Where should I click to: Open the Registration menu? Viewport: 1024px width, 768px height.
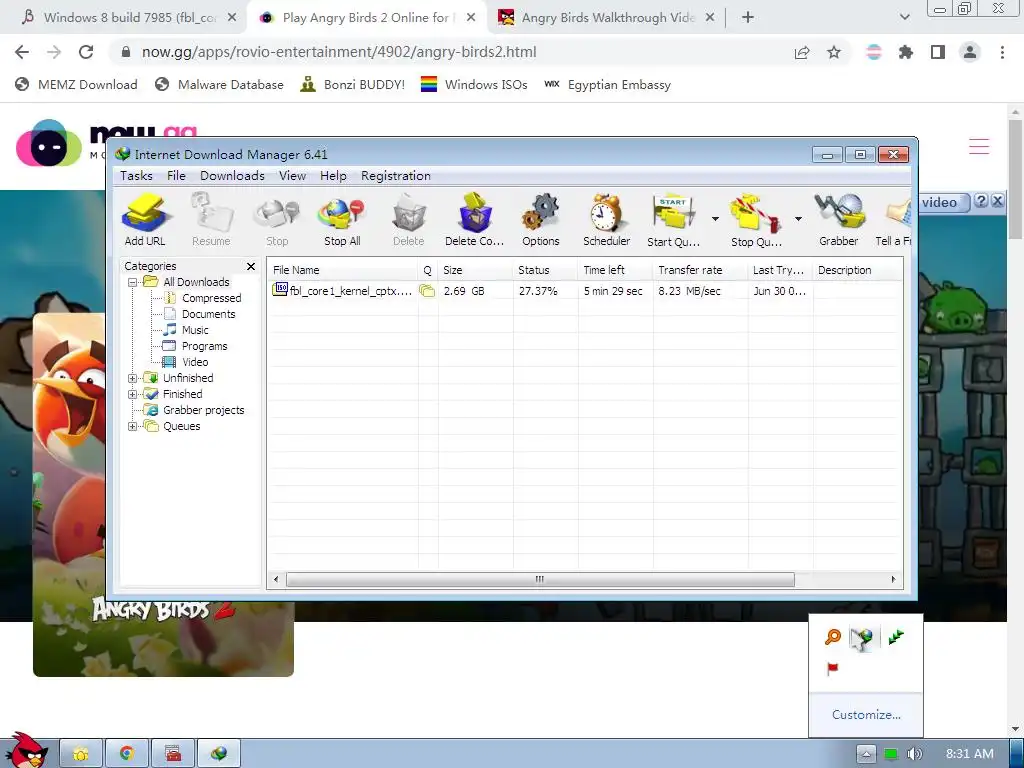click(x=396, y=176)
